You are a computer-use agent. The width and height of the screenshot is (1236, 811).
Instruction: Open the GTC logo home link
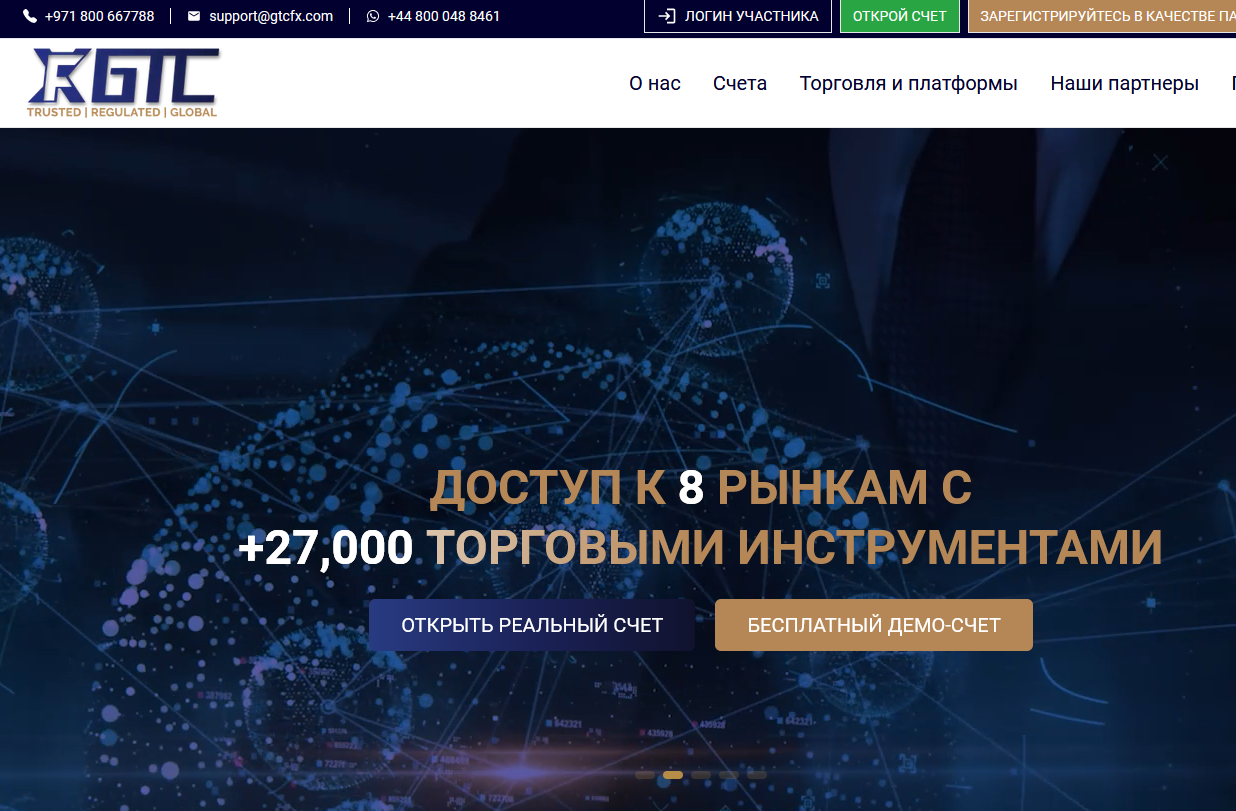(123, 83)
